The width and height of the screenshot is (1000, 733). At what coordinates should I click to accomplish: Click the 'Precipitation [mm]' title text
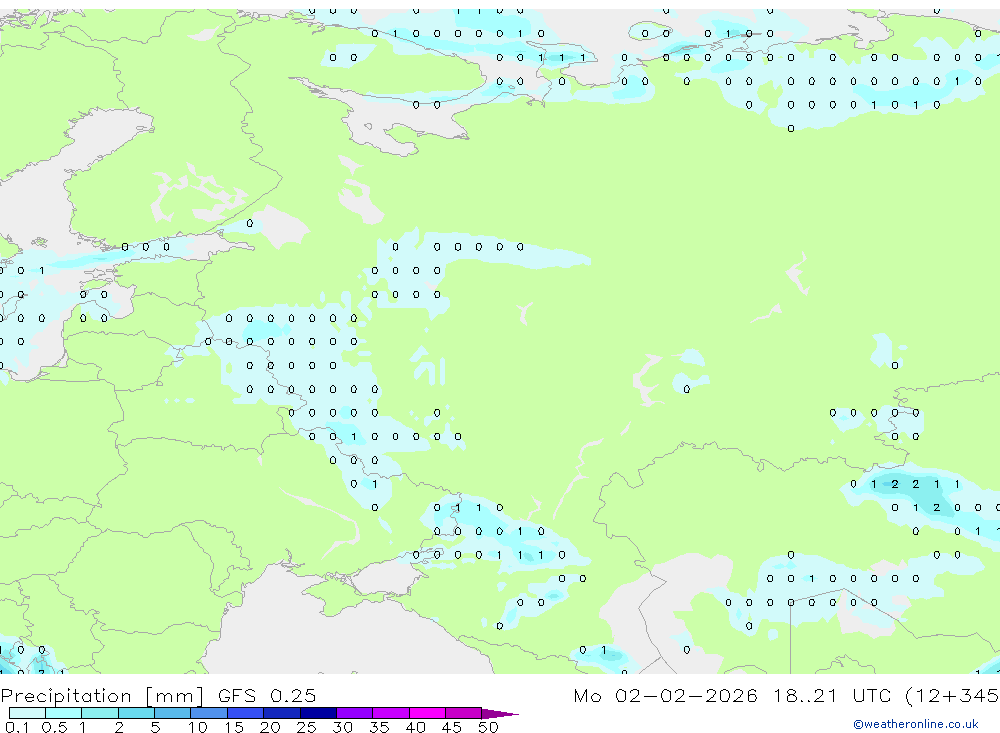tap(103, 696)
